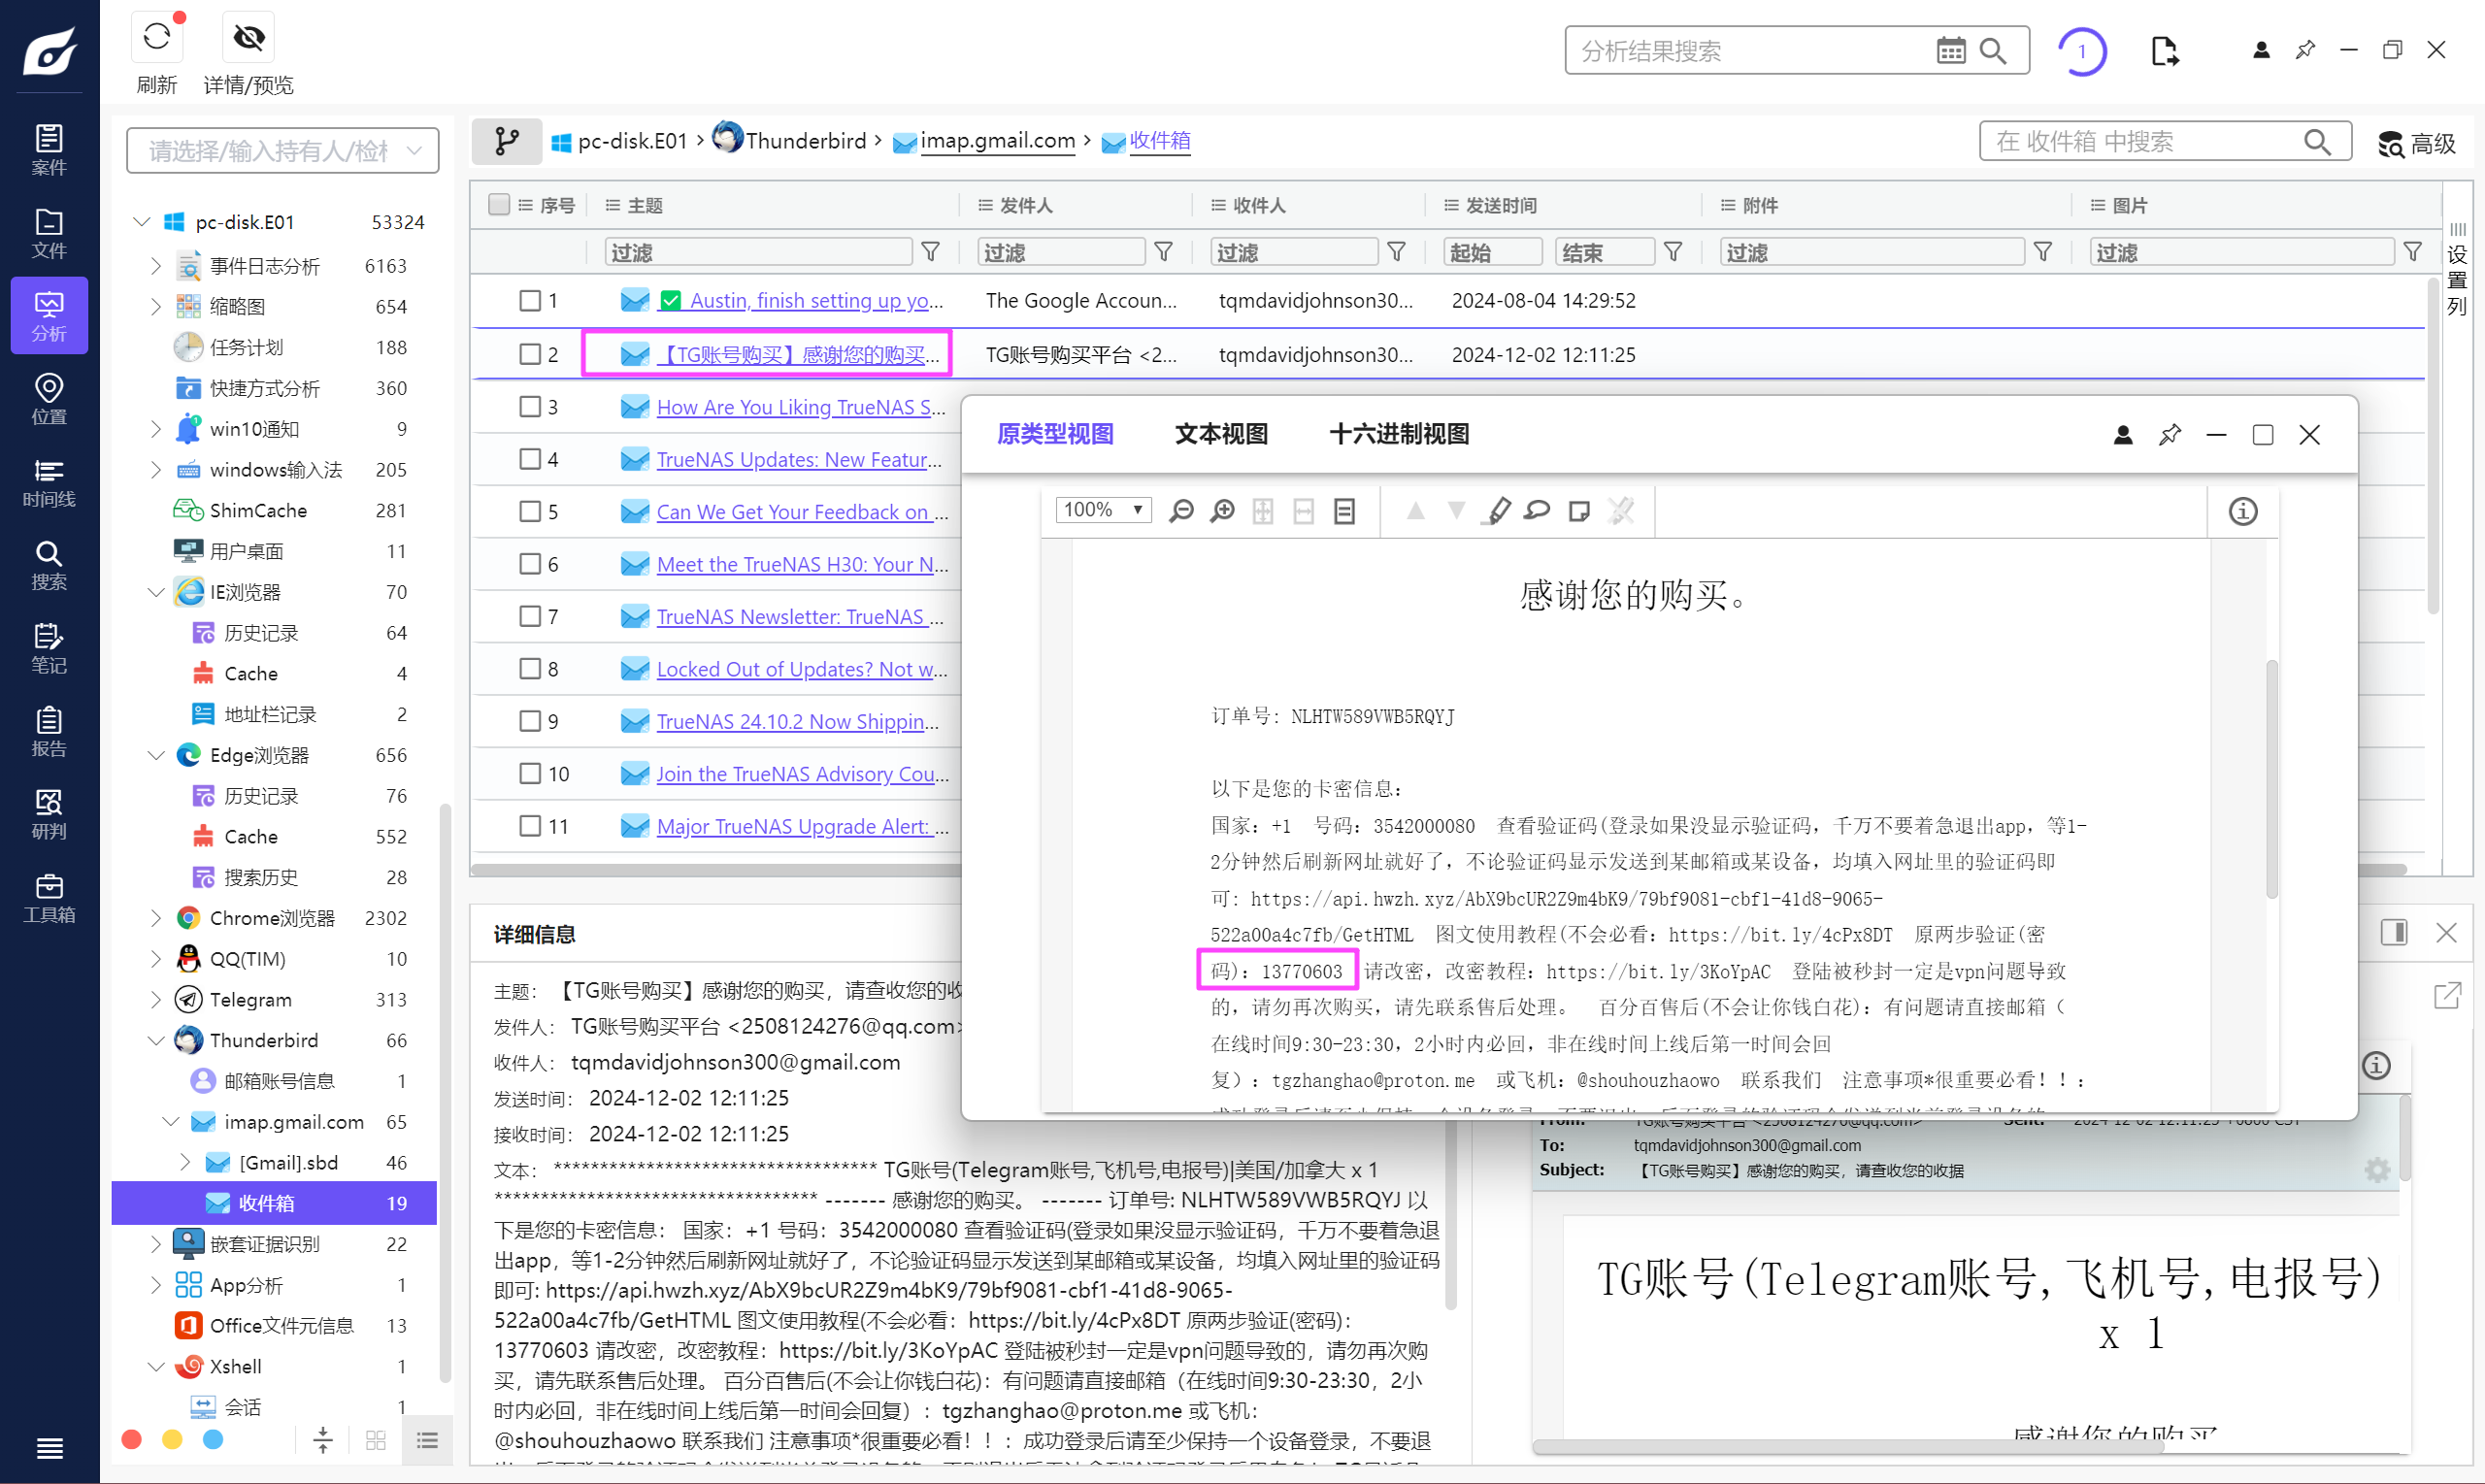Click the comment bubble tool in the preview
The width and height of the screenshot is (2485, 1484).
(x=1538, y=511)
